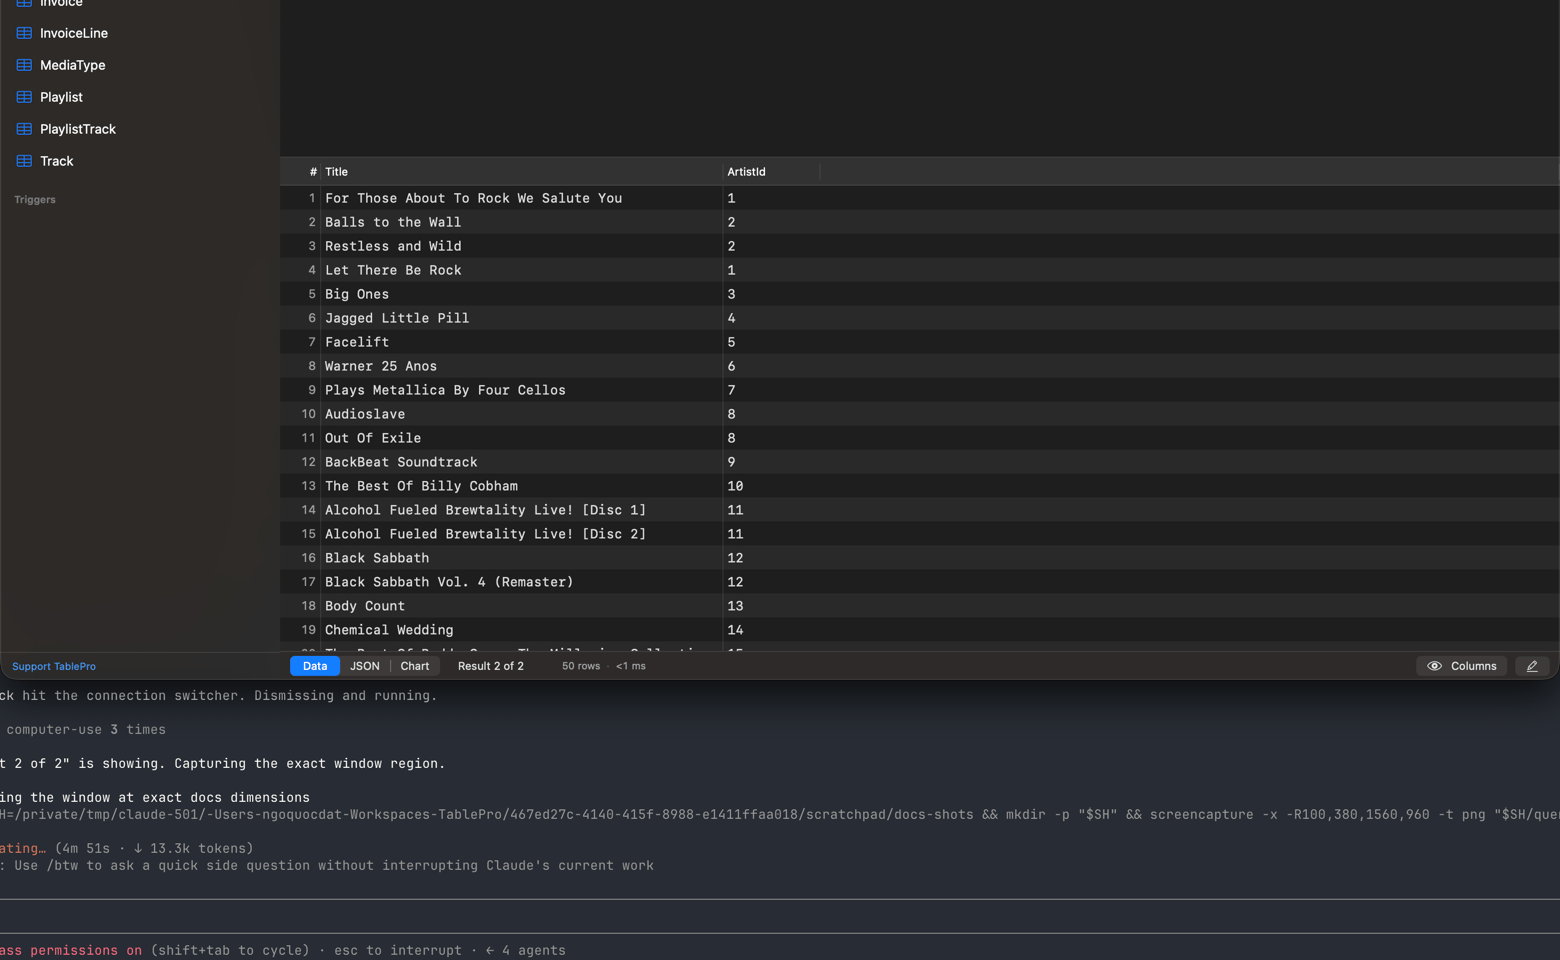Click the pencil edit icon button

pyautogui.click(x=1532, y=666)
